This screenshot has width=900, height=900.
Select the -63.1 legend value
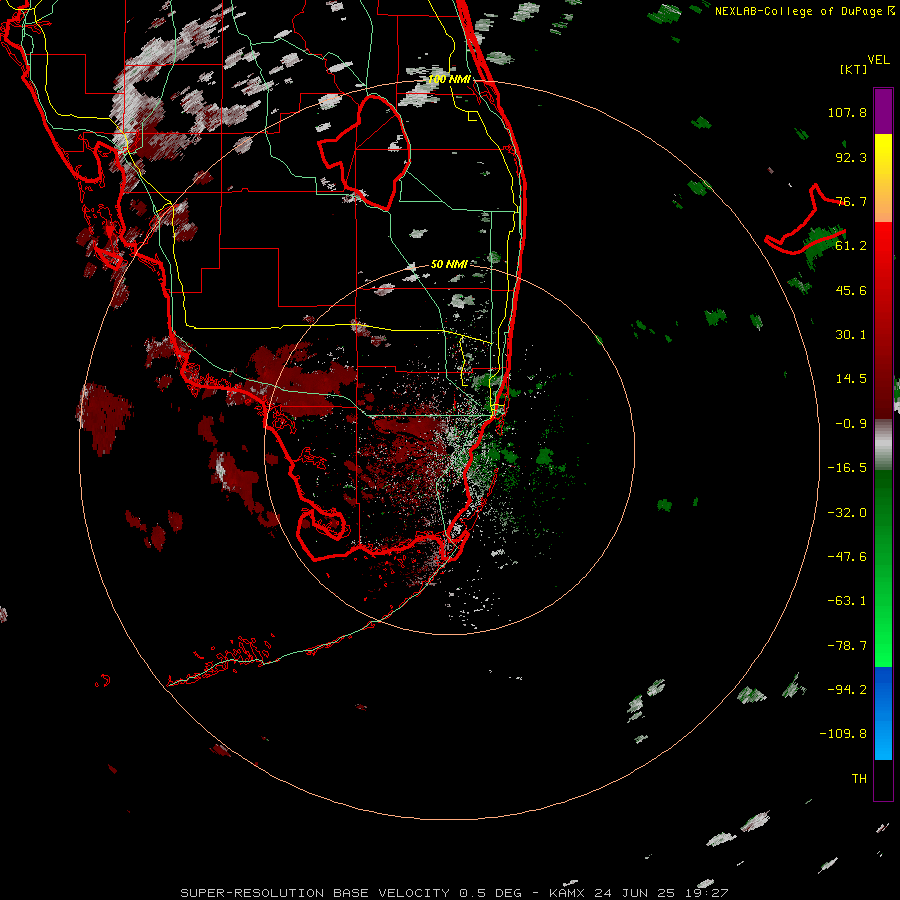coord(847,601)
